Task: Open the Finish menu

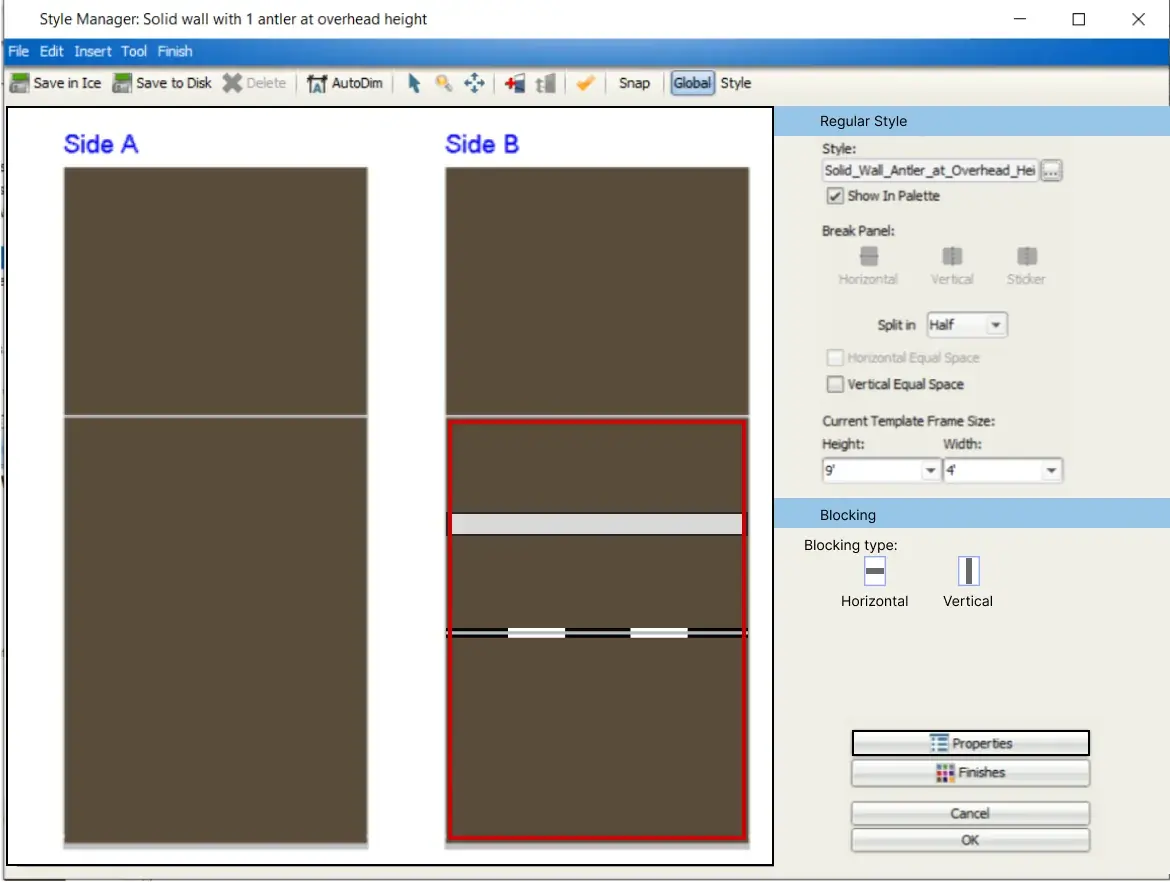Action: click(175, 51)
